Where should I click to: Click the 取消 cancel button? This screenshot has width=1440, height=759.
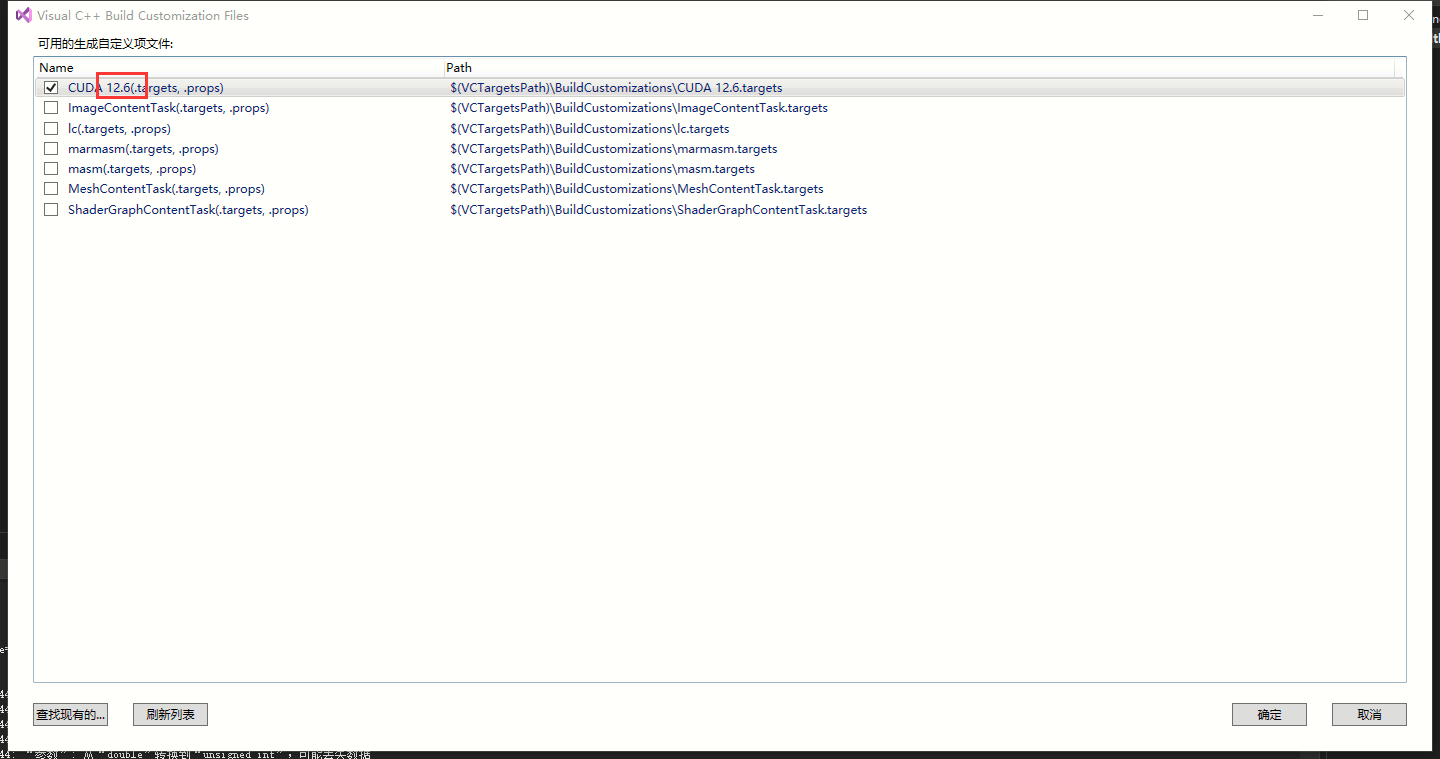(1368, 714)
